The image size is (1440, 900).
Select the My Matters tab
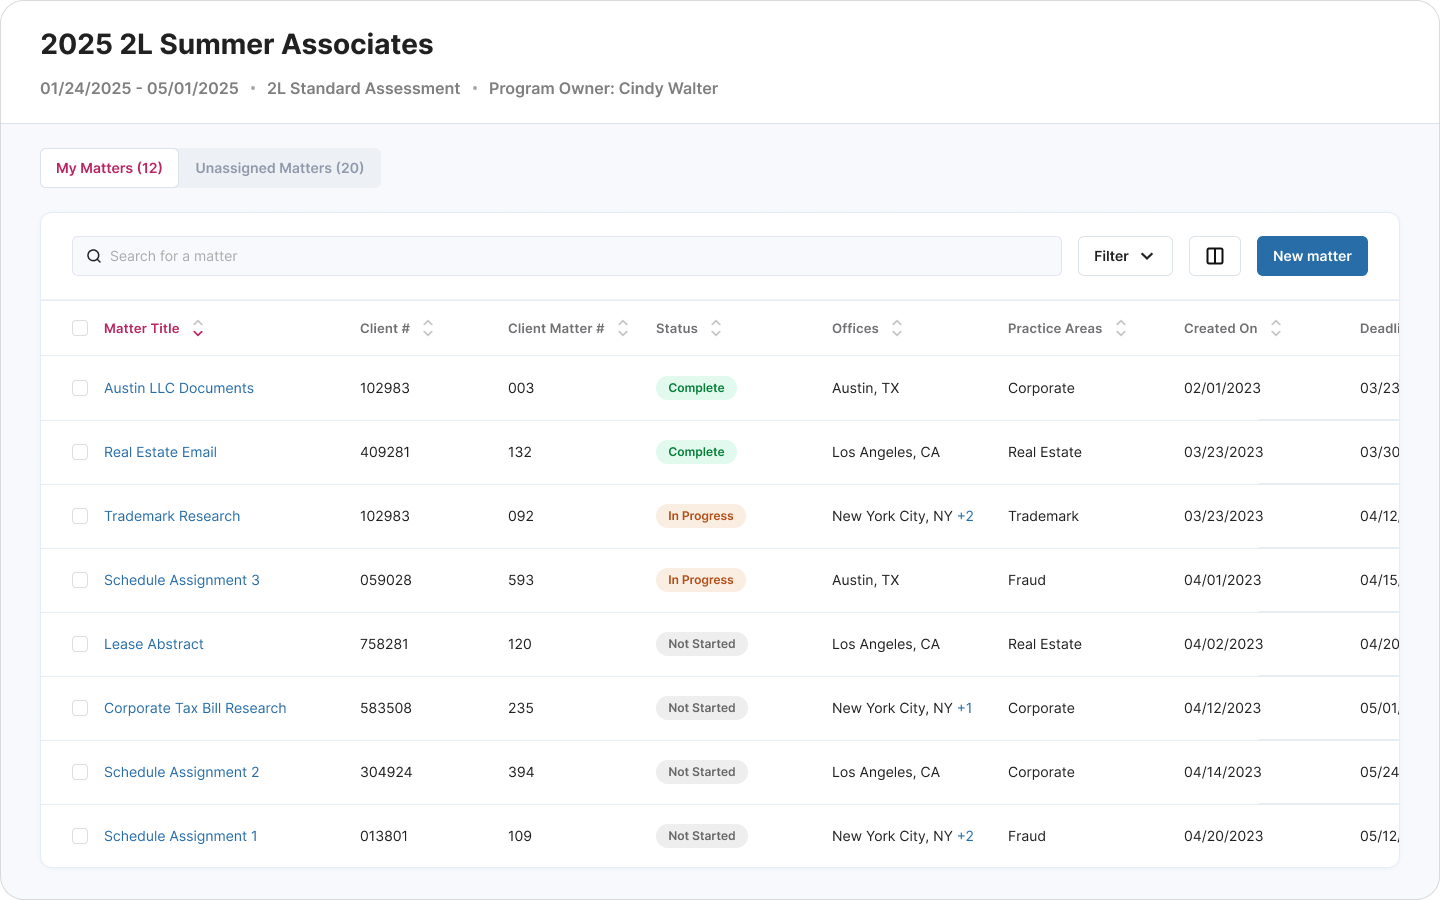tap(109, 168)
